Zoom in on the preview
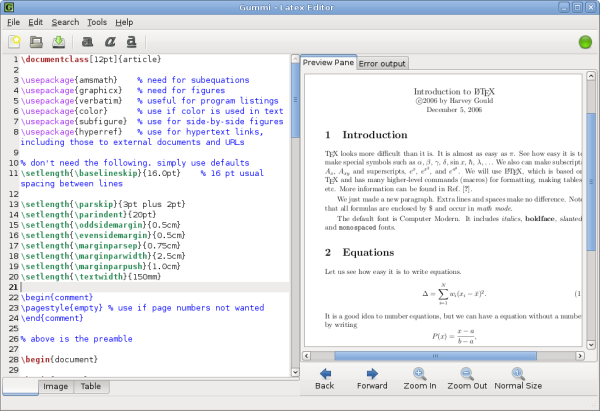Screen dimensions: 600x411 coord(420,379)
